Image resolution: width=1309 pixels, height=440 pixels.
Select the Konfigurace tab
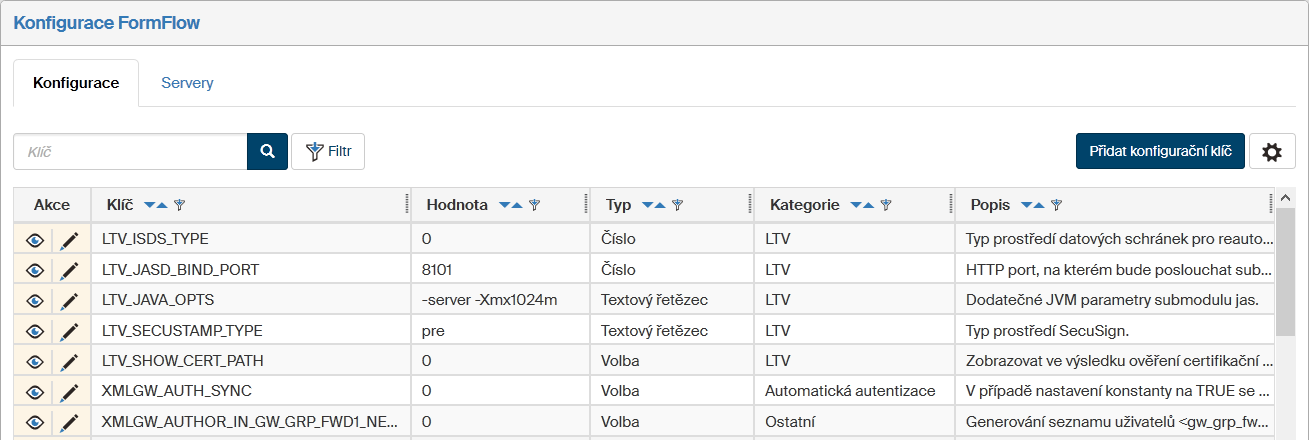pos(76,83)
